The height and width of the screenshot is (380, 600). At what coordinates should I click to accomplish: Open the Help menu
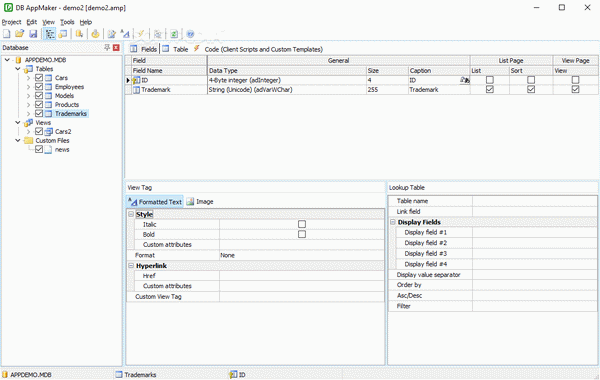(x=86, y=22)
